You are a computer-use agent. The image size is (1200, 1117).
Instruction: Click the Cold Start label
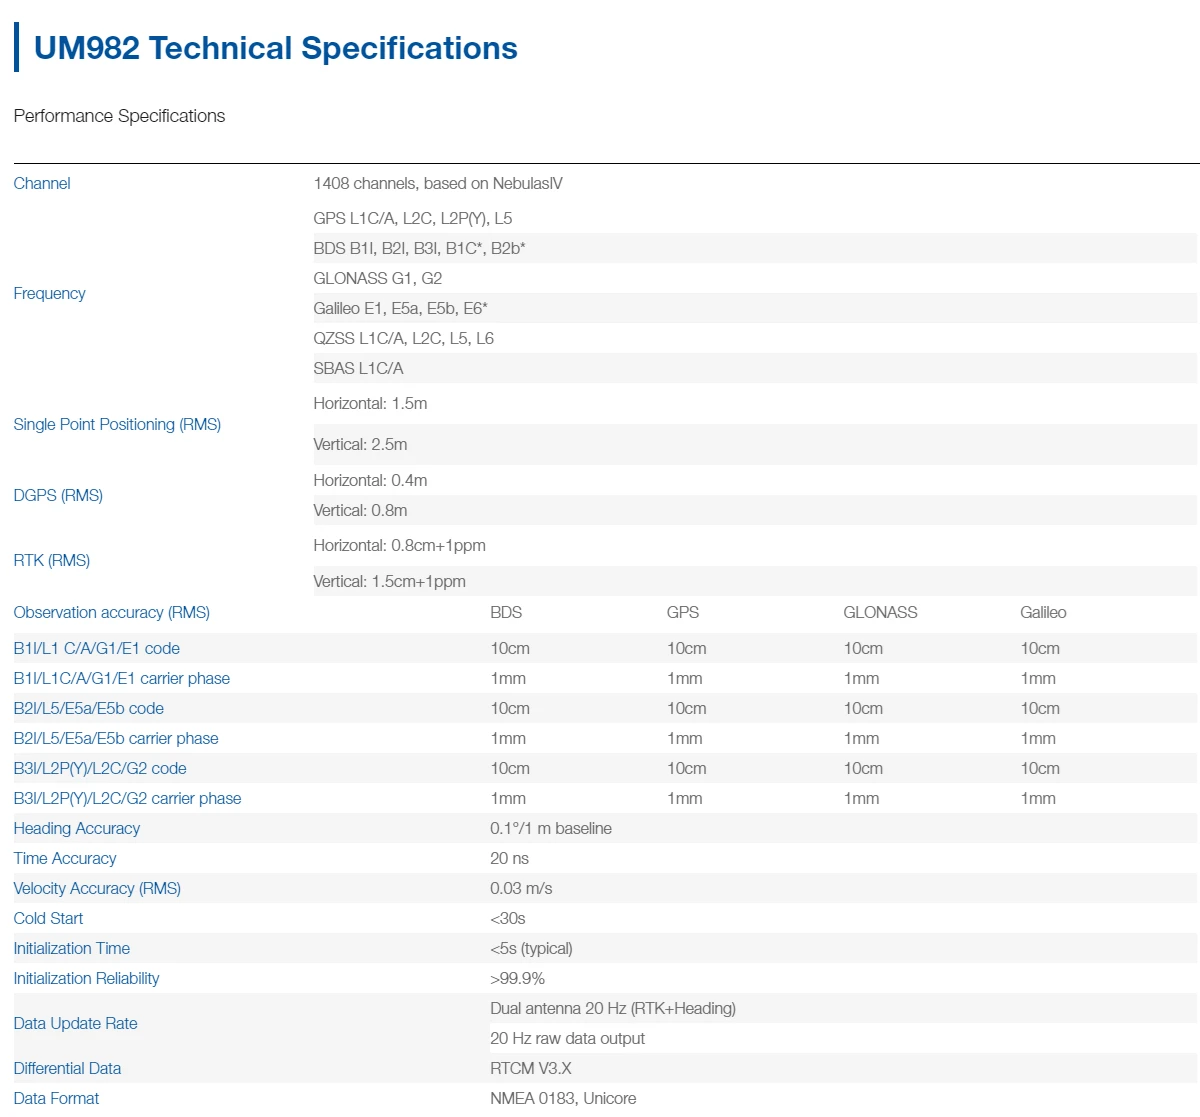[48, 918]
